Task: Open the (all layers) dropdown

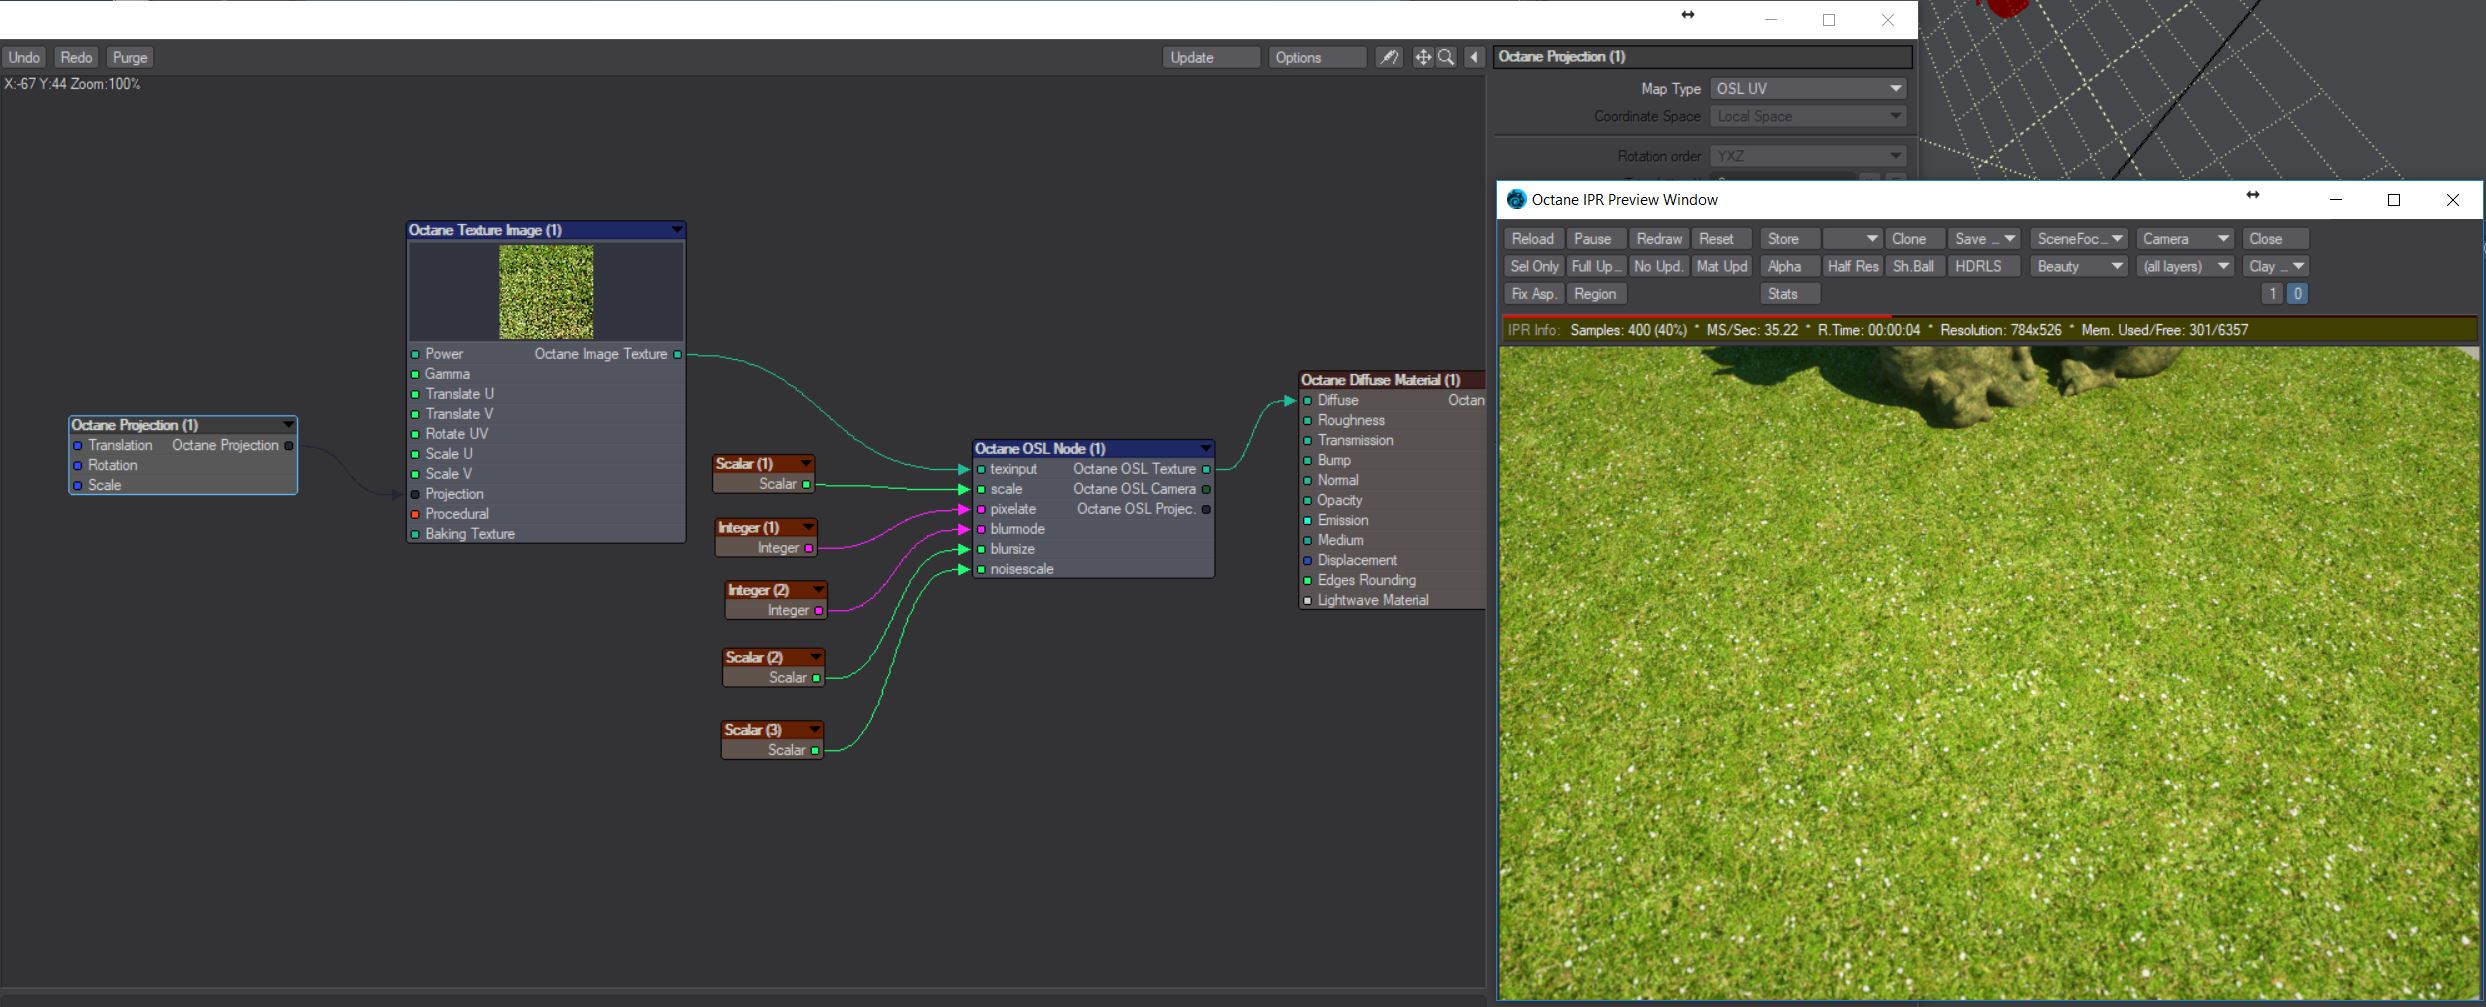Action: point(2185,266)
